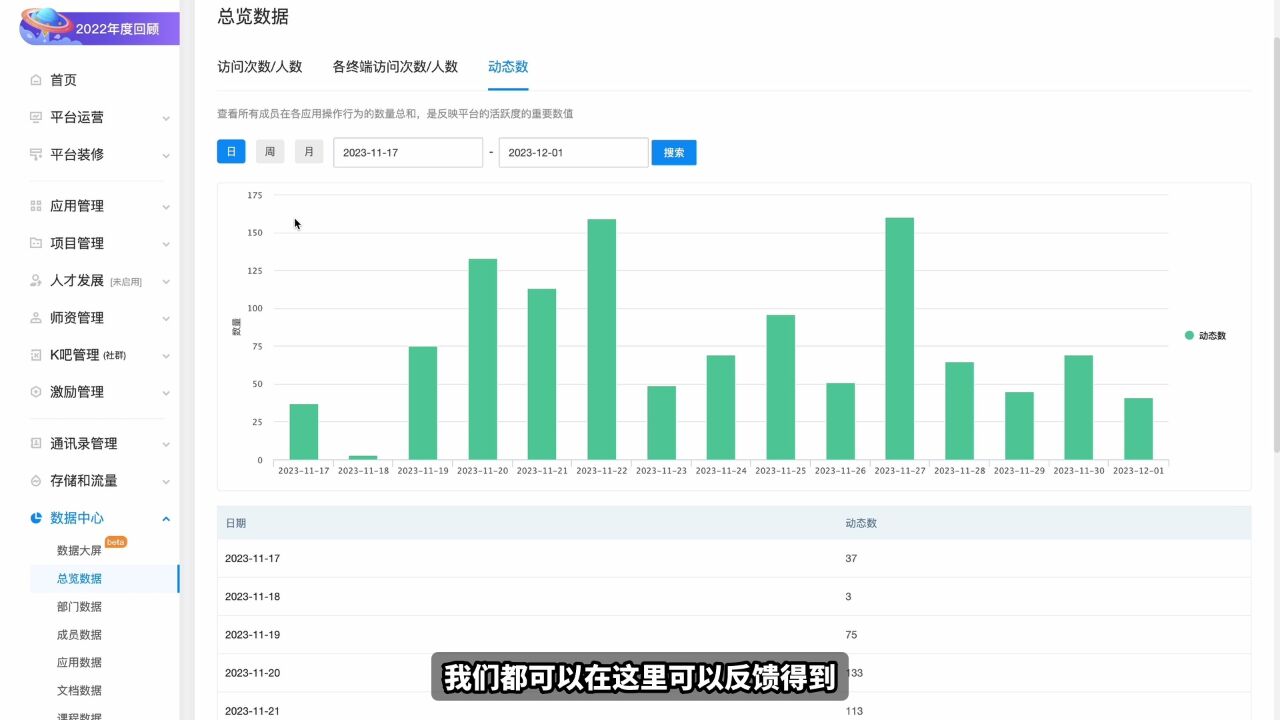This screenshot has width=1280, height=720.
Task: Go to 首页 in sidebar
Action: (63, 80)
